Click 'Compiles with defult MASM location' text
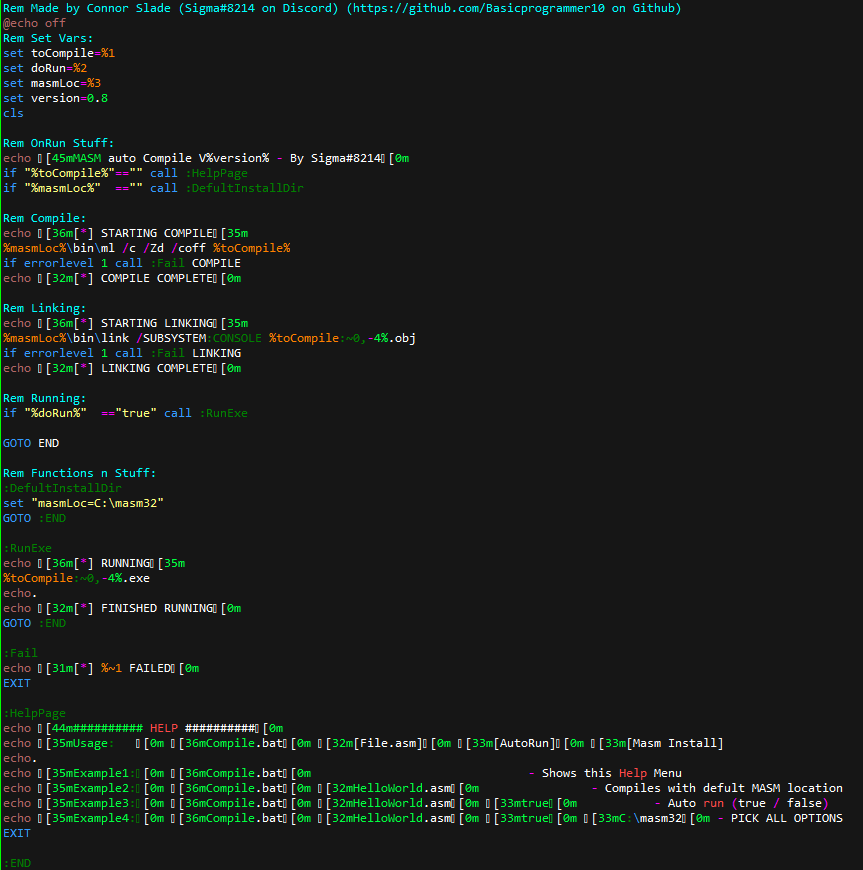Screen dimensions: 863x870 724,787
